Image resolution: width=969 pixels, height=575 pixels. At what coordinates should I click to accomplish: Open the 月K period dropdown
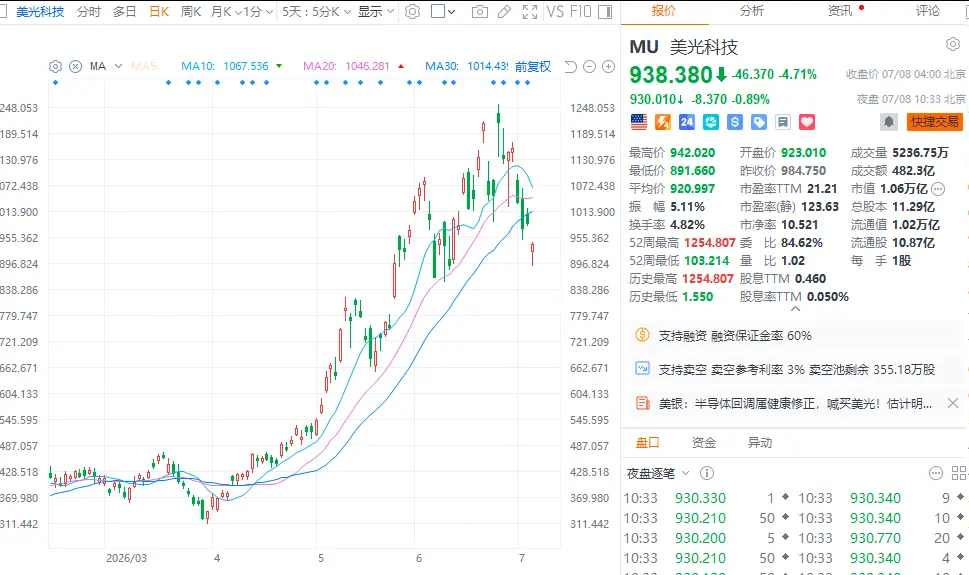tap(226, 11)
